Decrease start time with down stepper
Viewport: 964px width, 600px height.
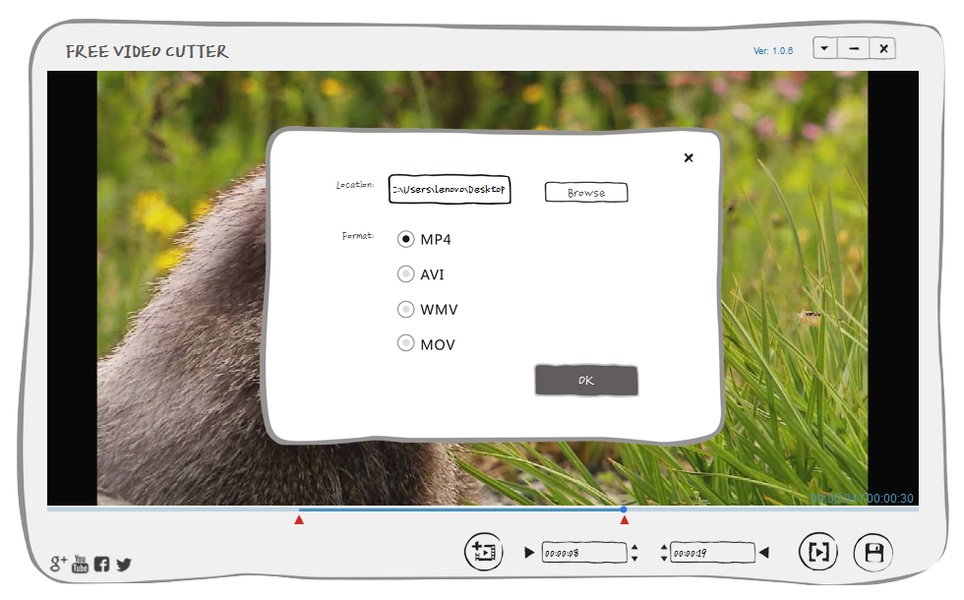[x=634, y=558]
